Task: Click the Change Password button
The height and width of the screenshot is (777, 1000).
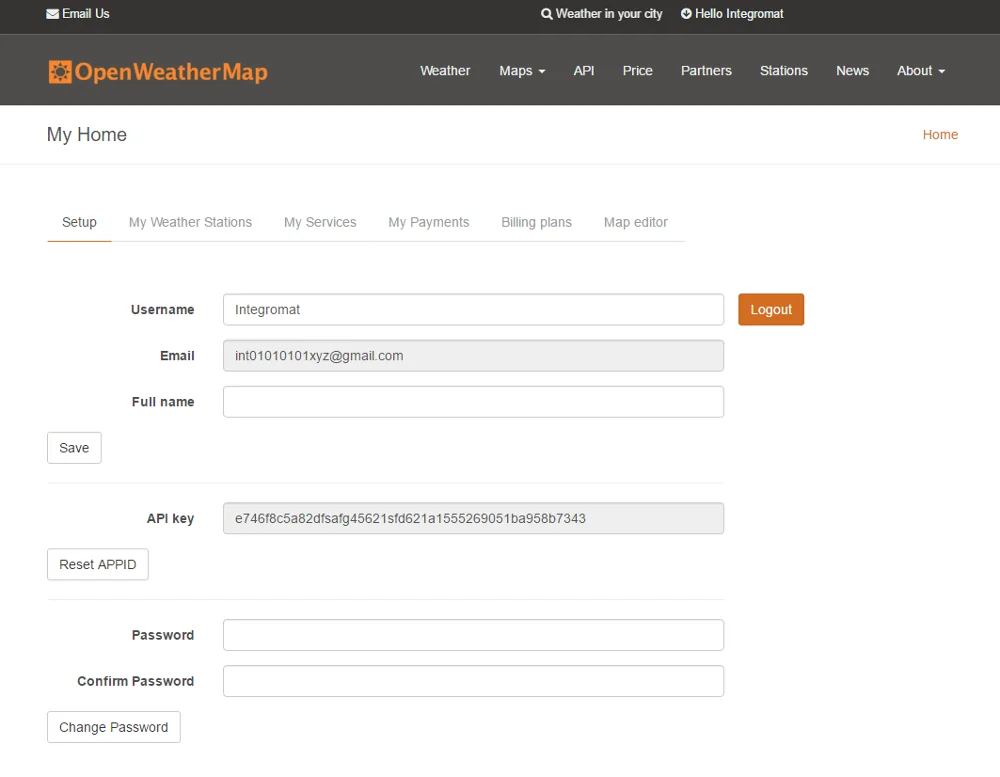Action: (114, 727)
